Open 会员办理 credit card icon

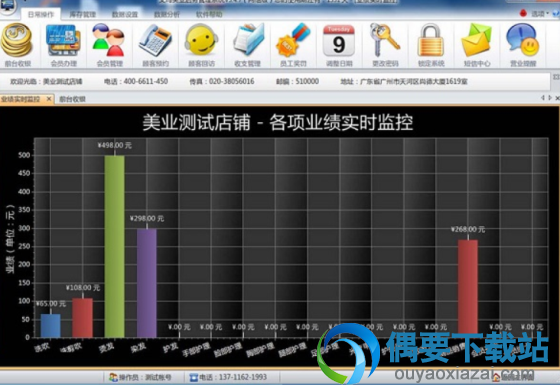pyautogui.click(x=63, y=41)
